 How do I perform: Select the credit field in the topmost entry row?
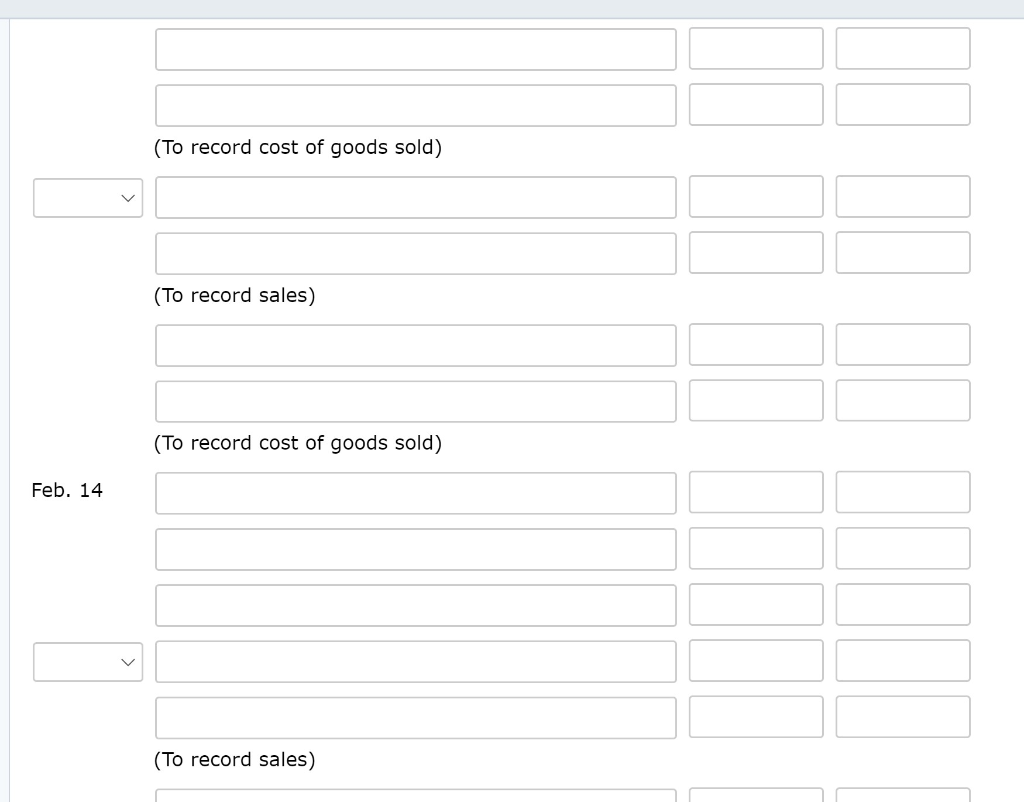903,48
